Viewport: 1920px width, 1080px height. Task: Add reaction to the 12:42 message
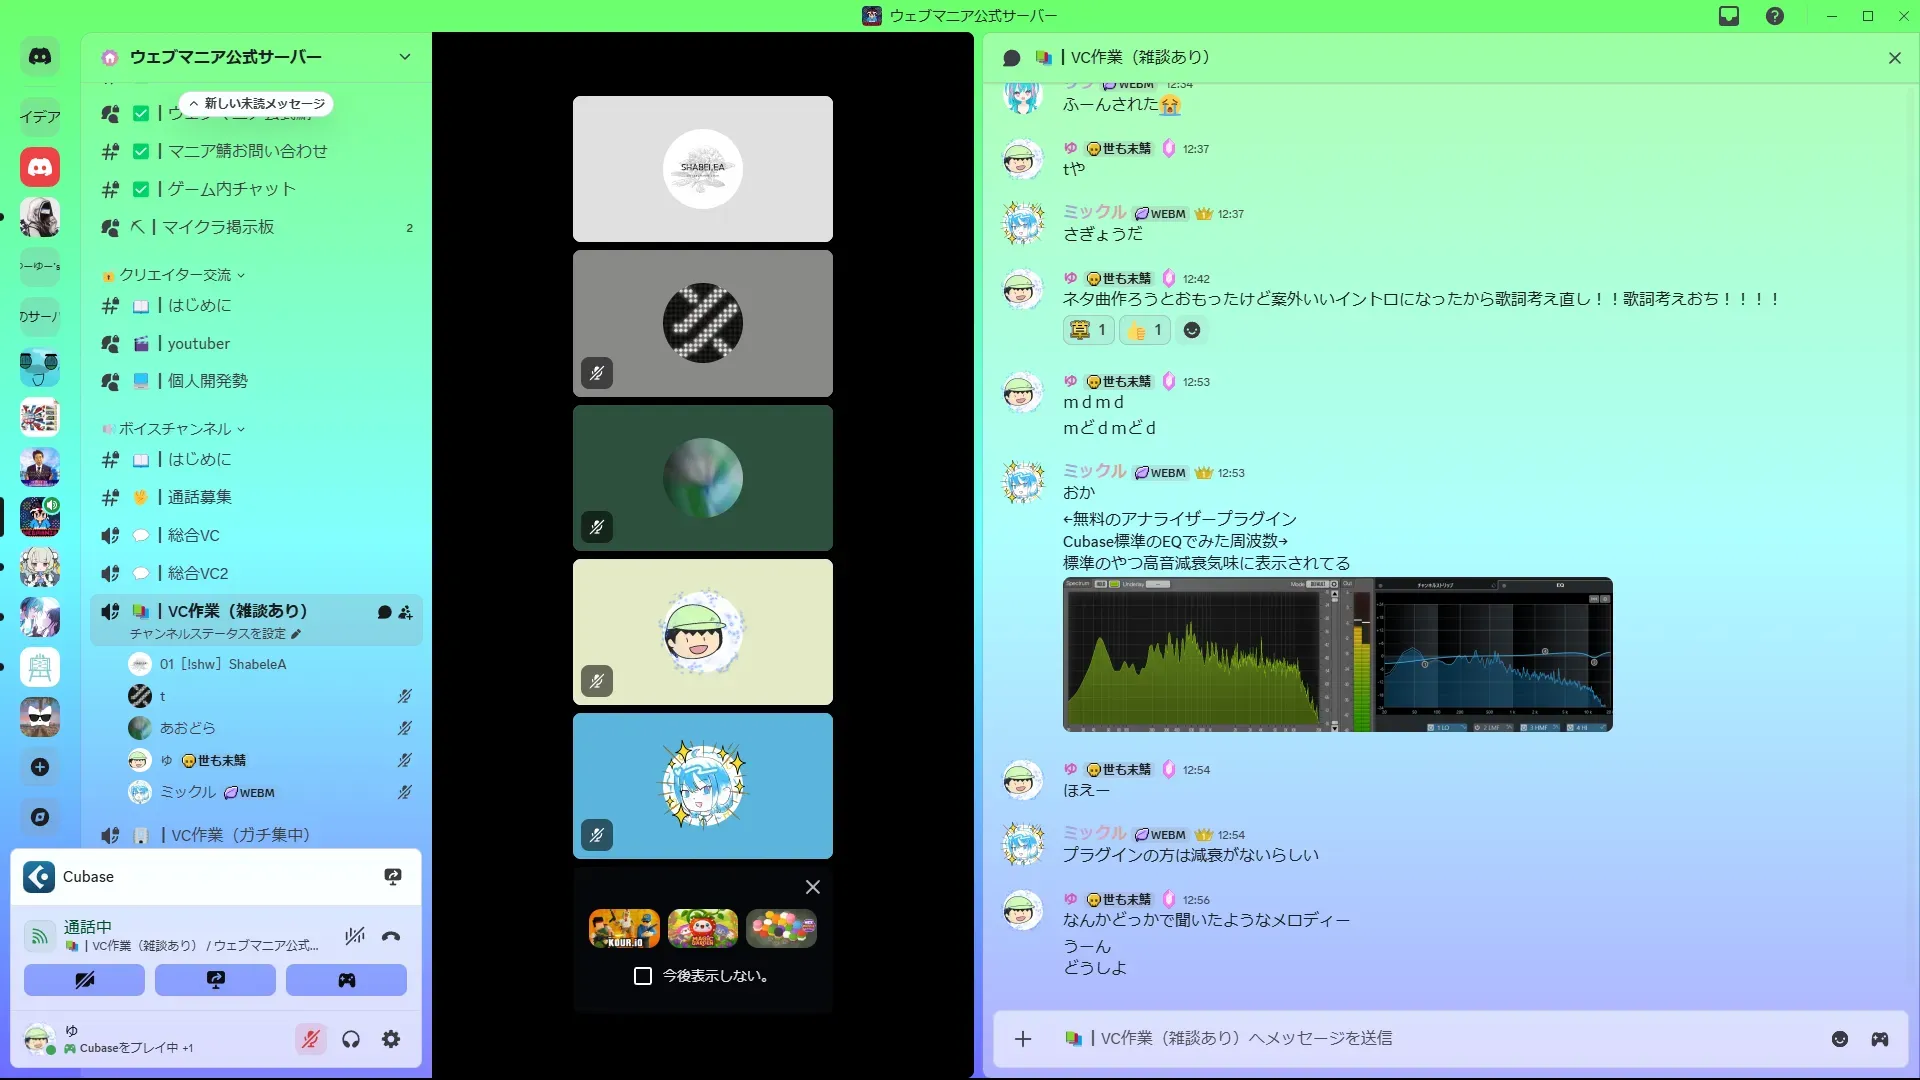click(1192, 330)
